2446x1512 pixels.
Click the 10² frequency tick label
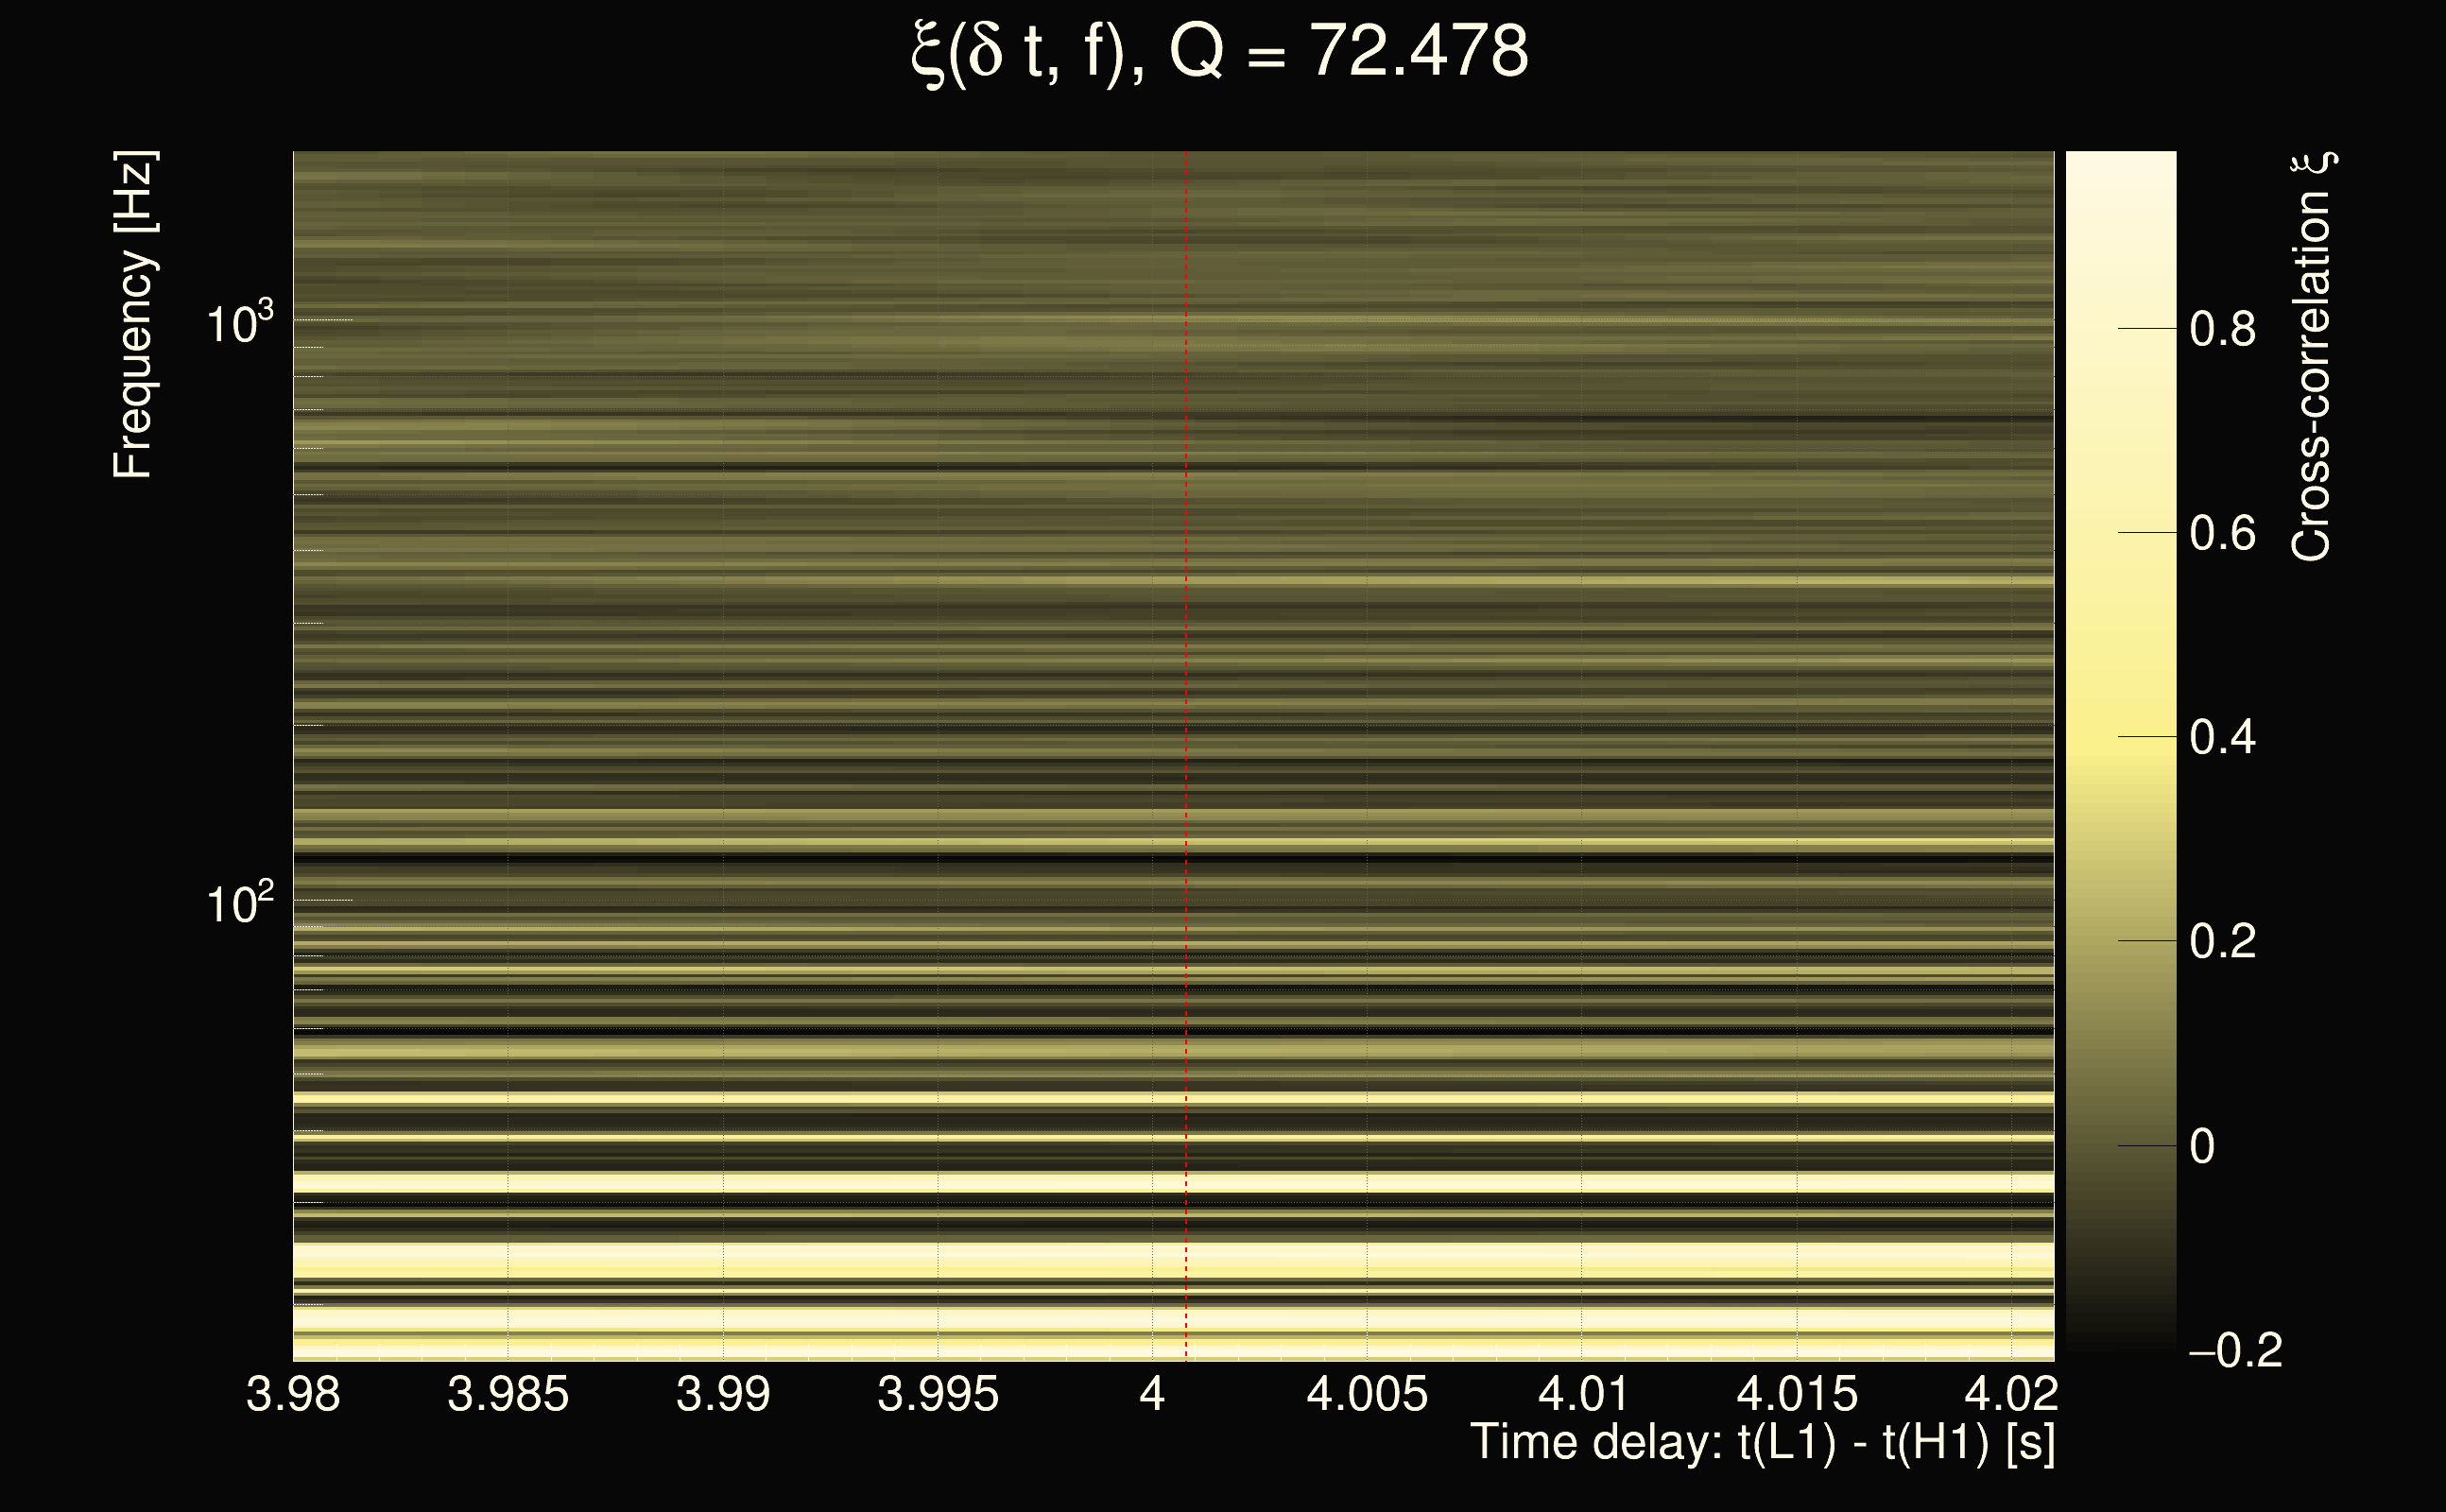(239, 903)
